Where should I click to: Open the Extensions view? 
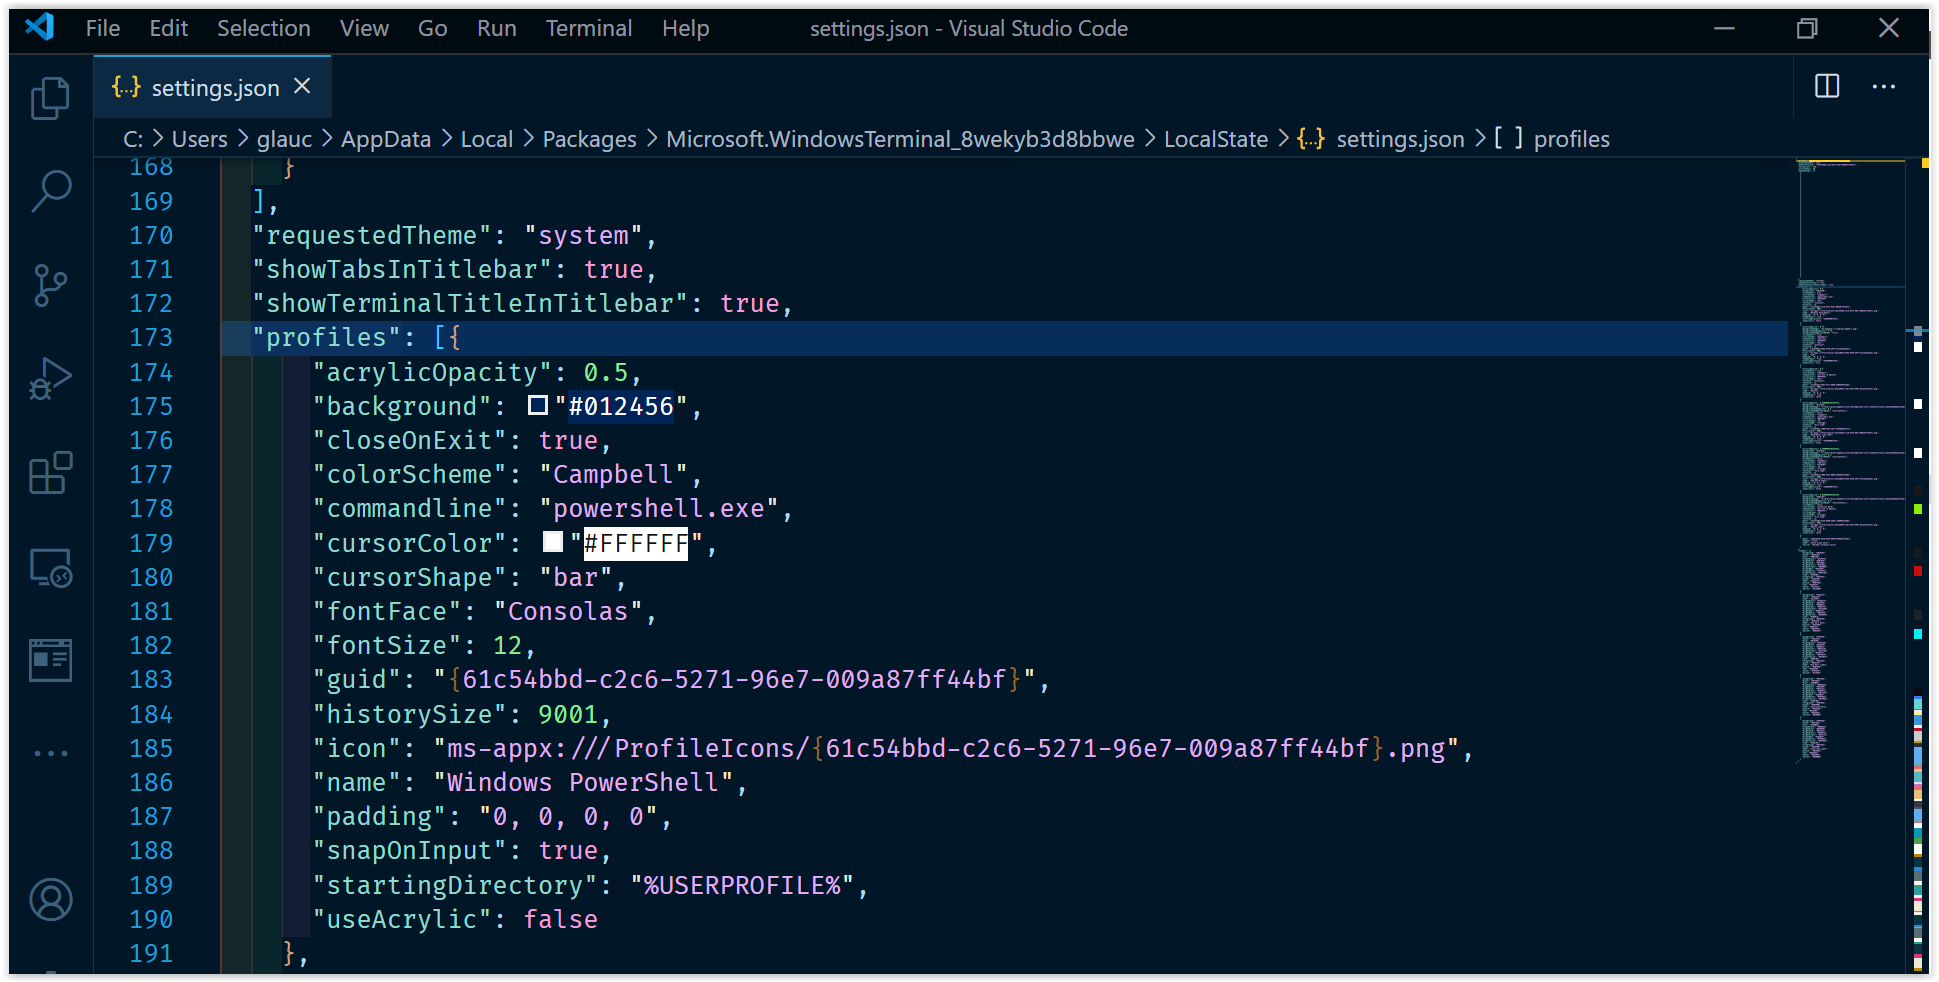50,473
